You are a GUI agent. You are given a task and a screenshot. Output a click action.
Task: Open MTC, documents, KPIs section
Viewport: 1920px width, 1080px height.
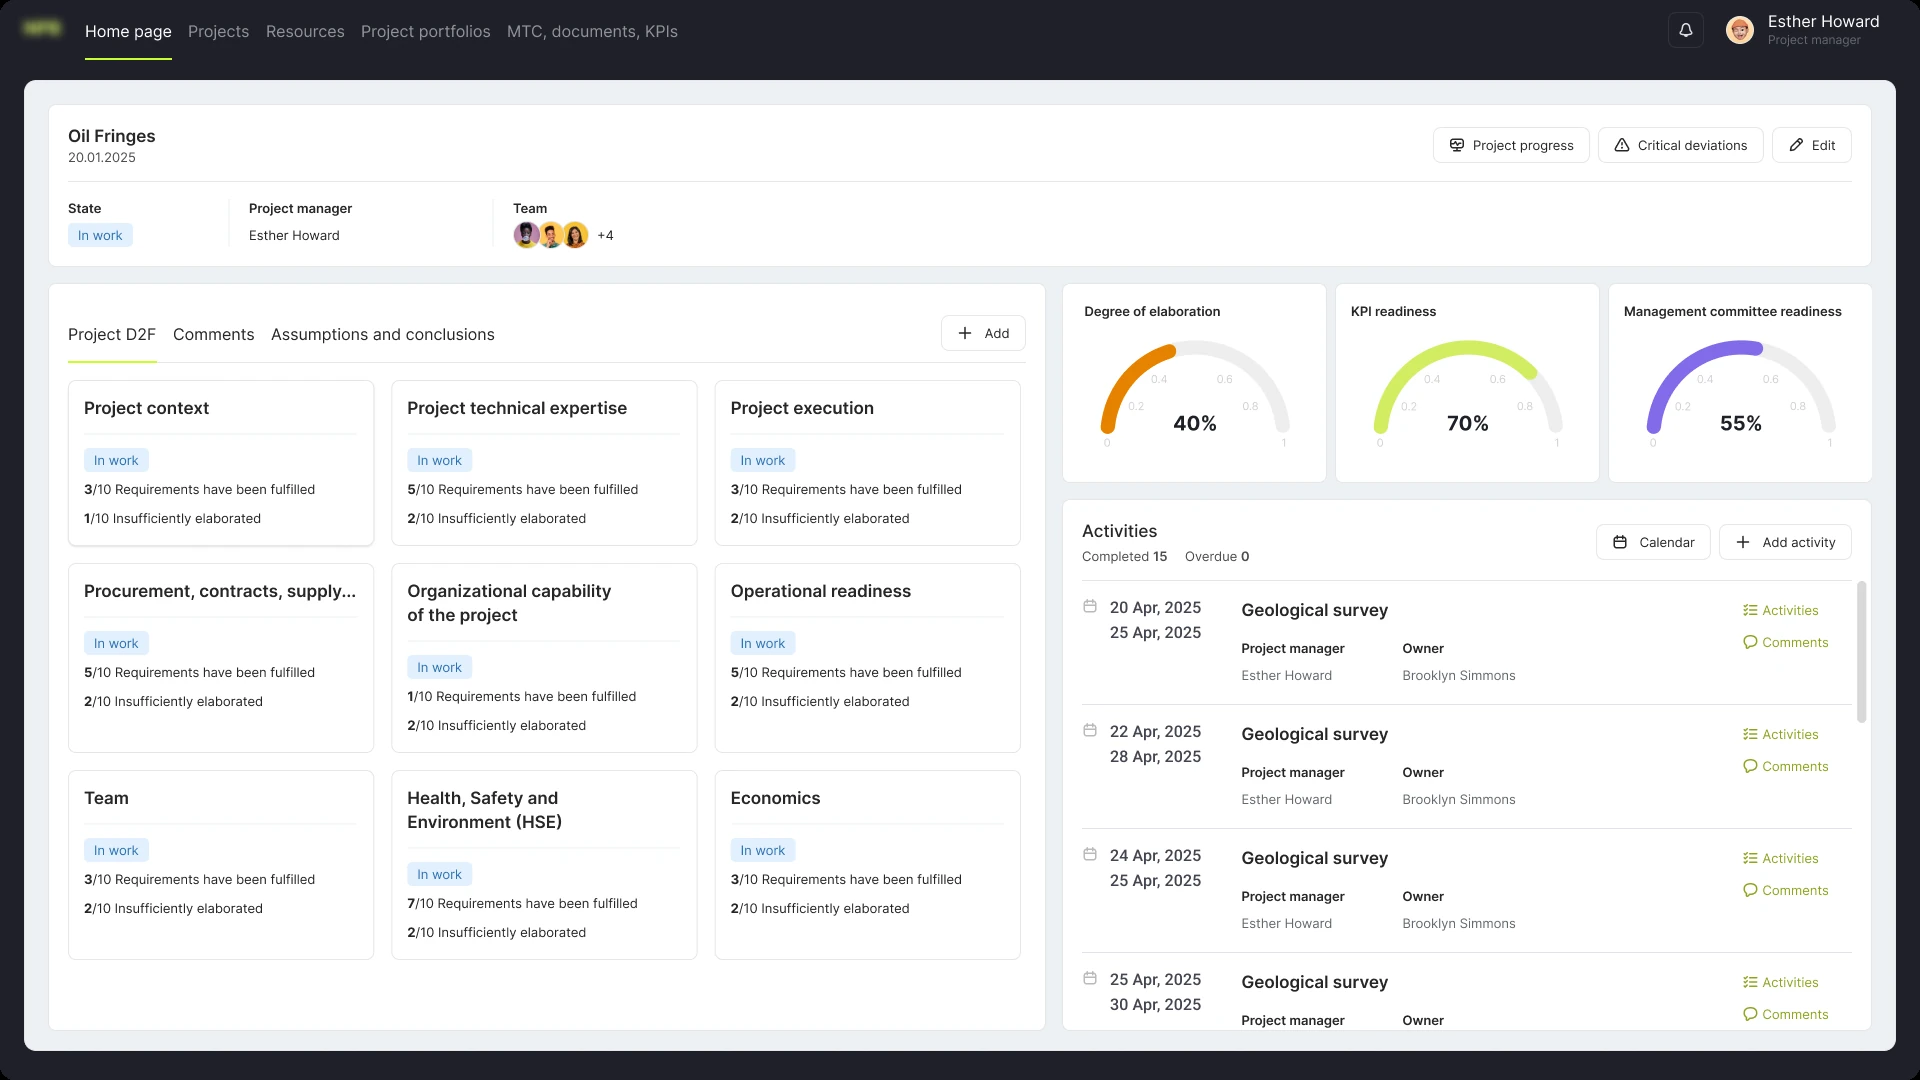(x=592, y=32)
